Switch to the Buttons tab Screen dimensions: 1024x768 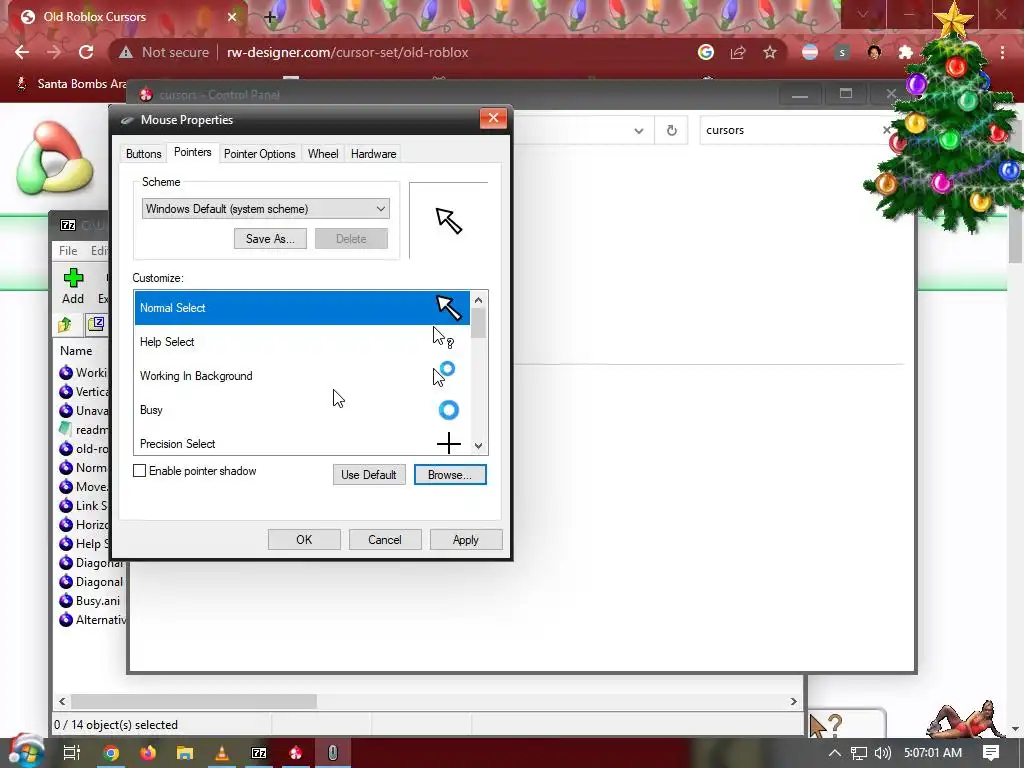coord(143,154)
